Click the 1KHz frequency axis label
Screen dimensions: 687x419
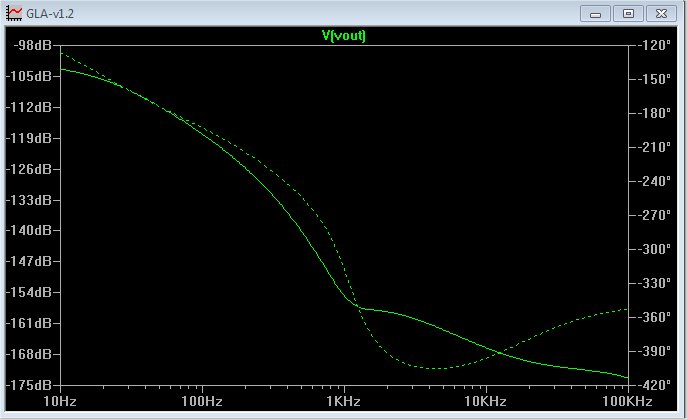344,401
